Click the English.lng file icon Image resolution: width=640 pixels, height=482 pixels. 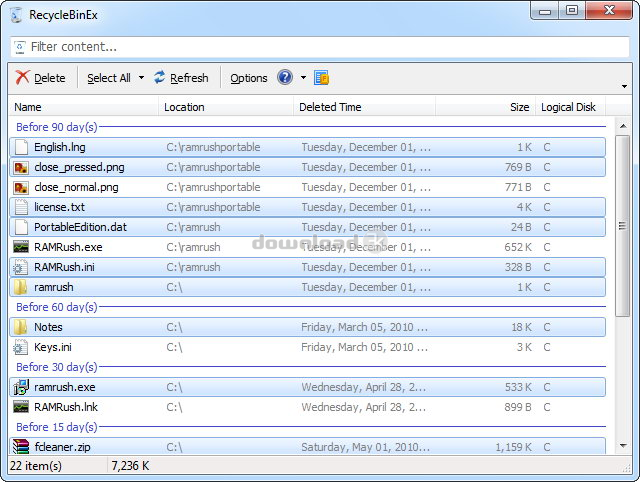(x=21, y=147)
